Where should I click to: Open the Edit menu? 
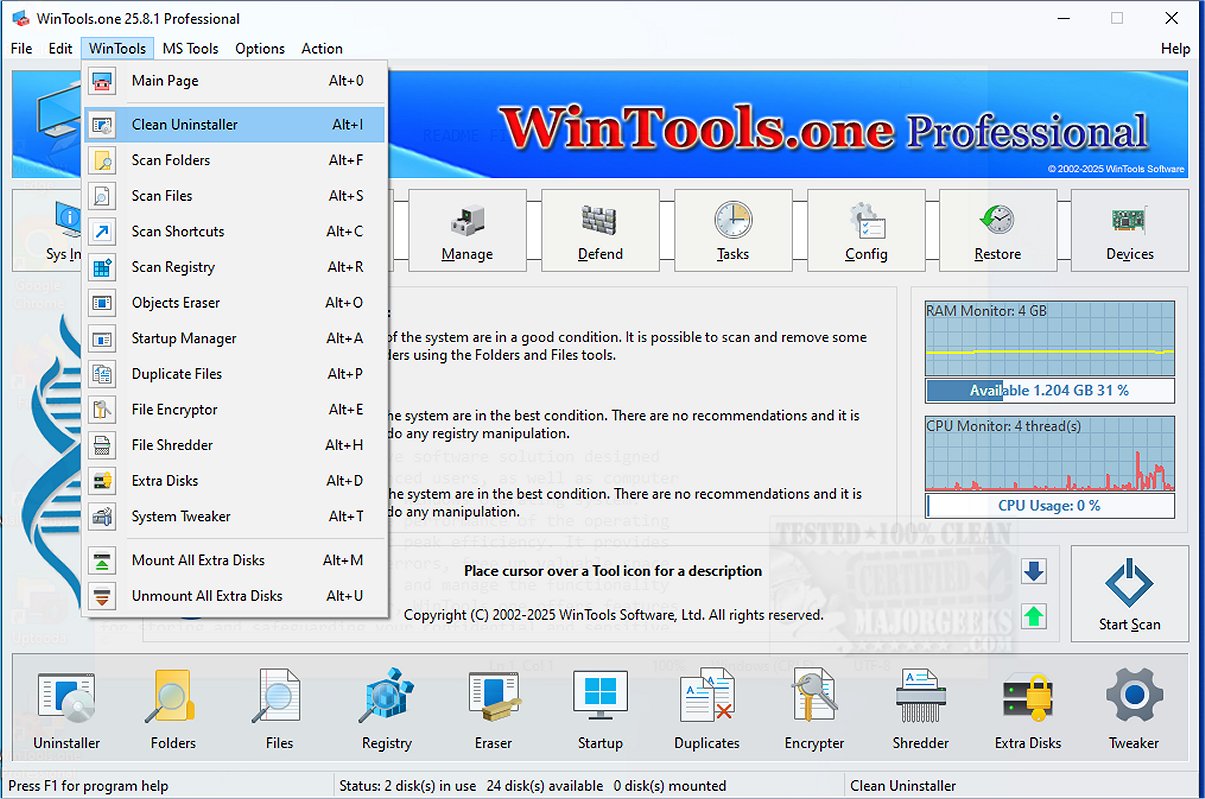[x=61, y=48]
